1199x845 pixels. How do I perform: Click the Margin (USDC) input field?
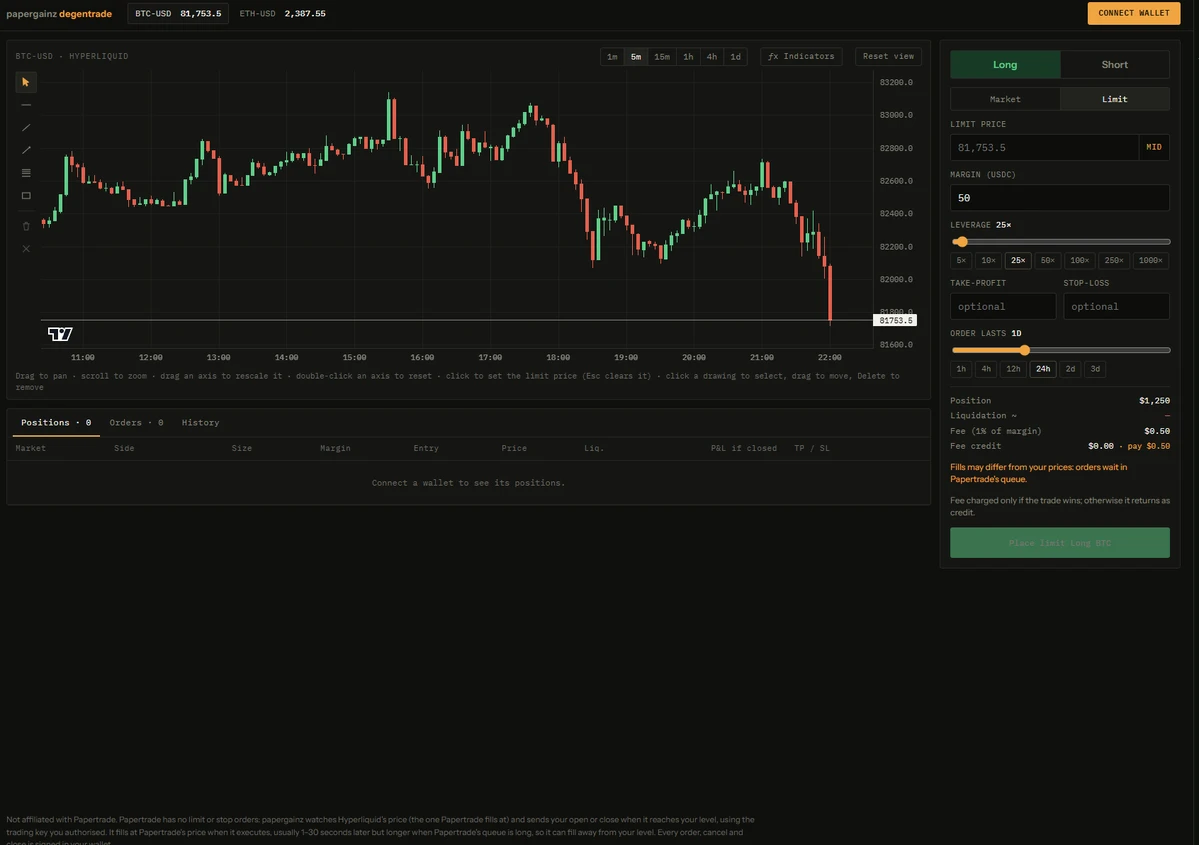[x=1060, y=198]
